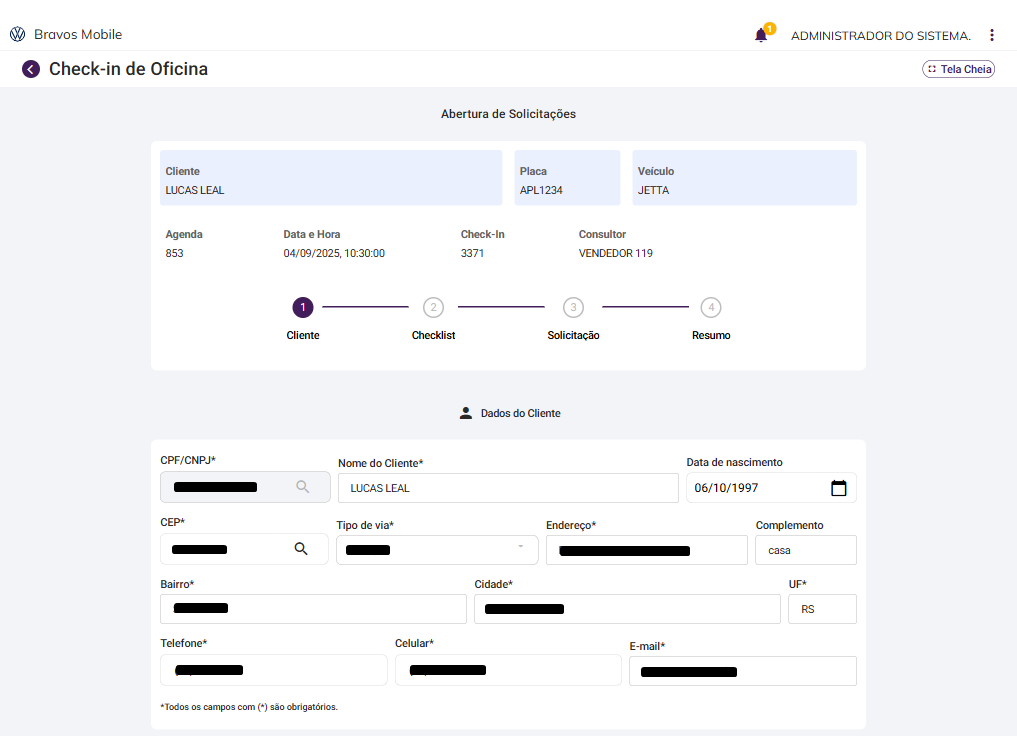Click the Tela Cheia fullscreen button
Image resolution: width=1017 pixels, height=736 pixels.
(958, 69)
